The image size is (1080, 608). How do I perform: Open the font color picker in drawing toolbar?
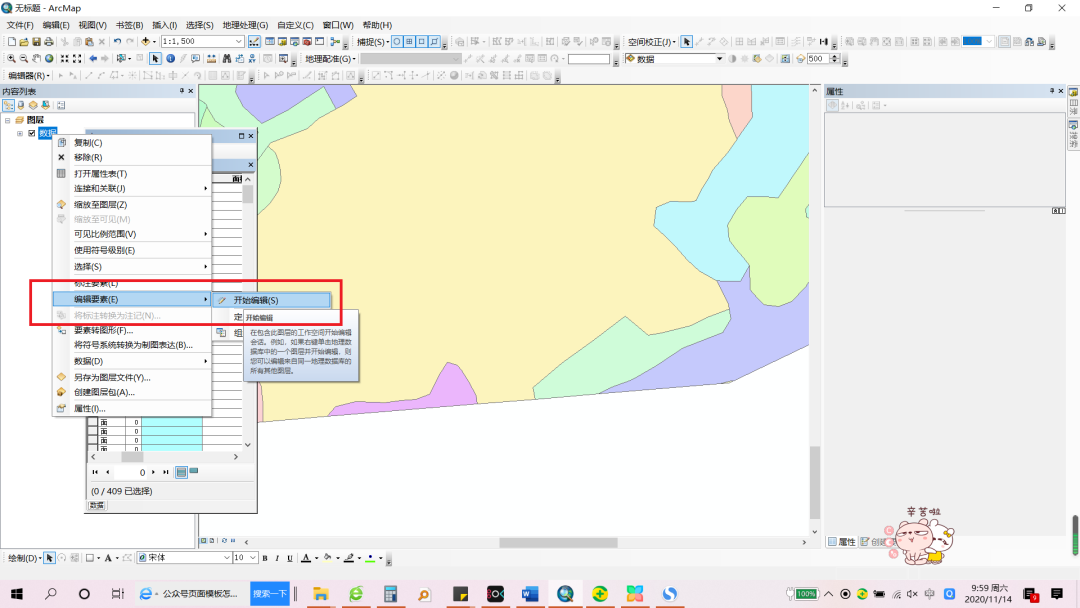click(x=316, y=558)
